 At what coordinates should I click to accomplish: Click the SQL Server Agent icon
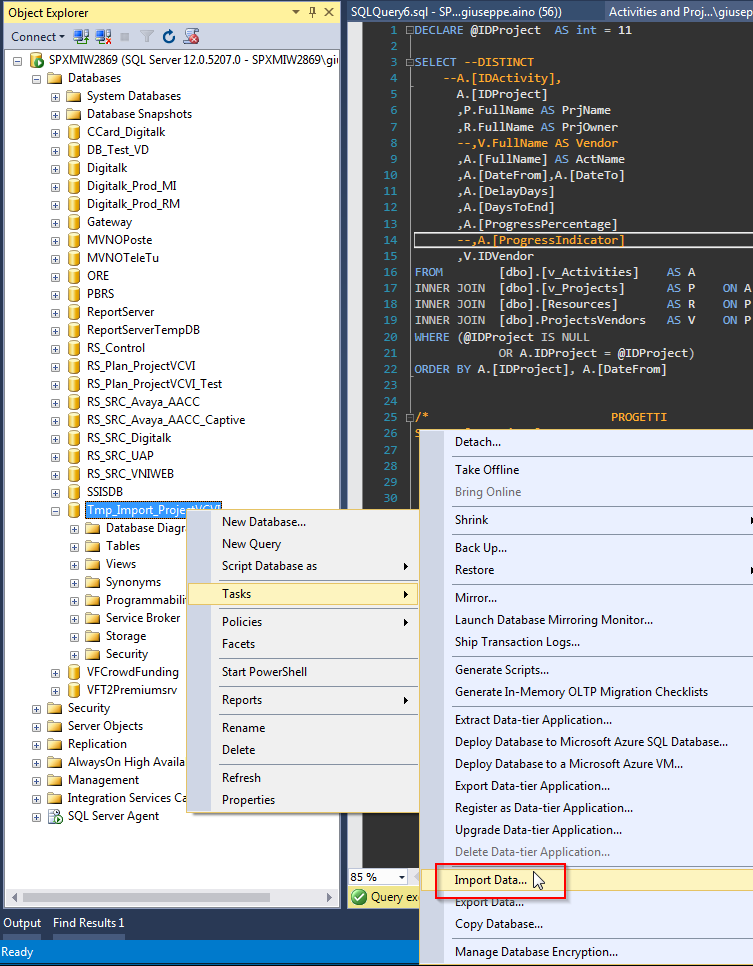click(55, 816)
